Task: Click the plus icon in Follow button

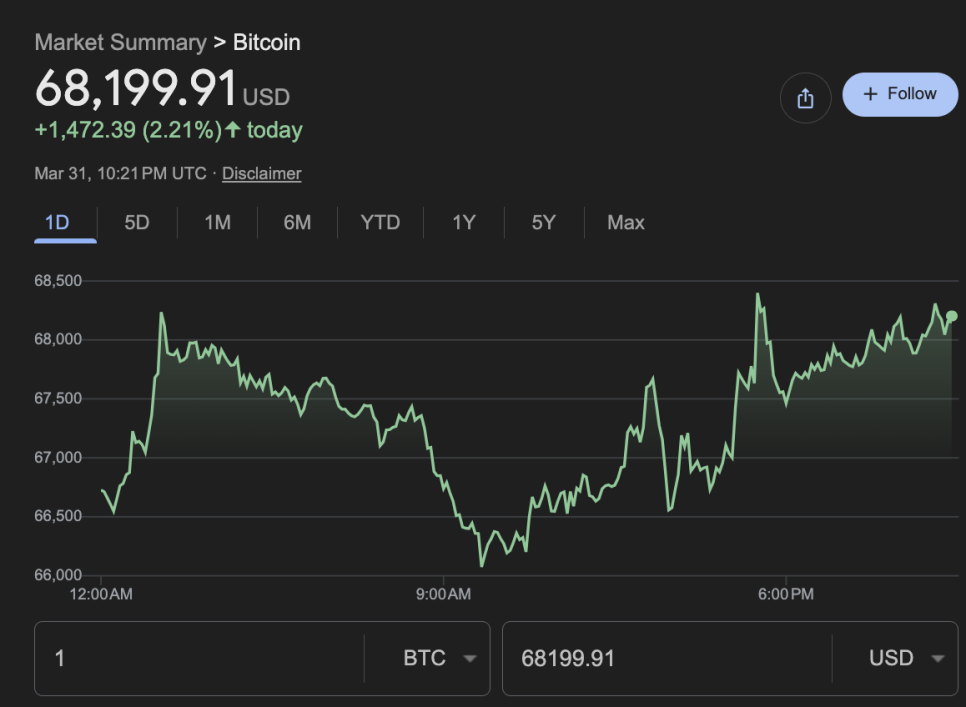Action: (x=870, y=94)
